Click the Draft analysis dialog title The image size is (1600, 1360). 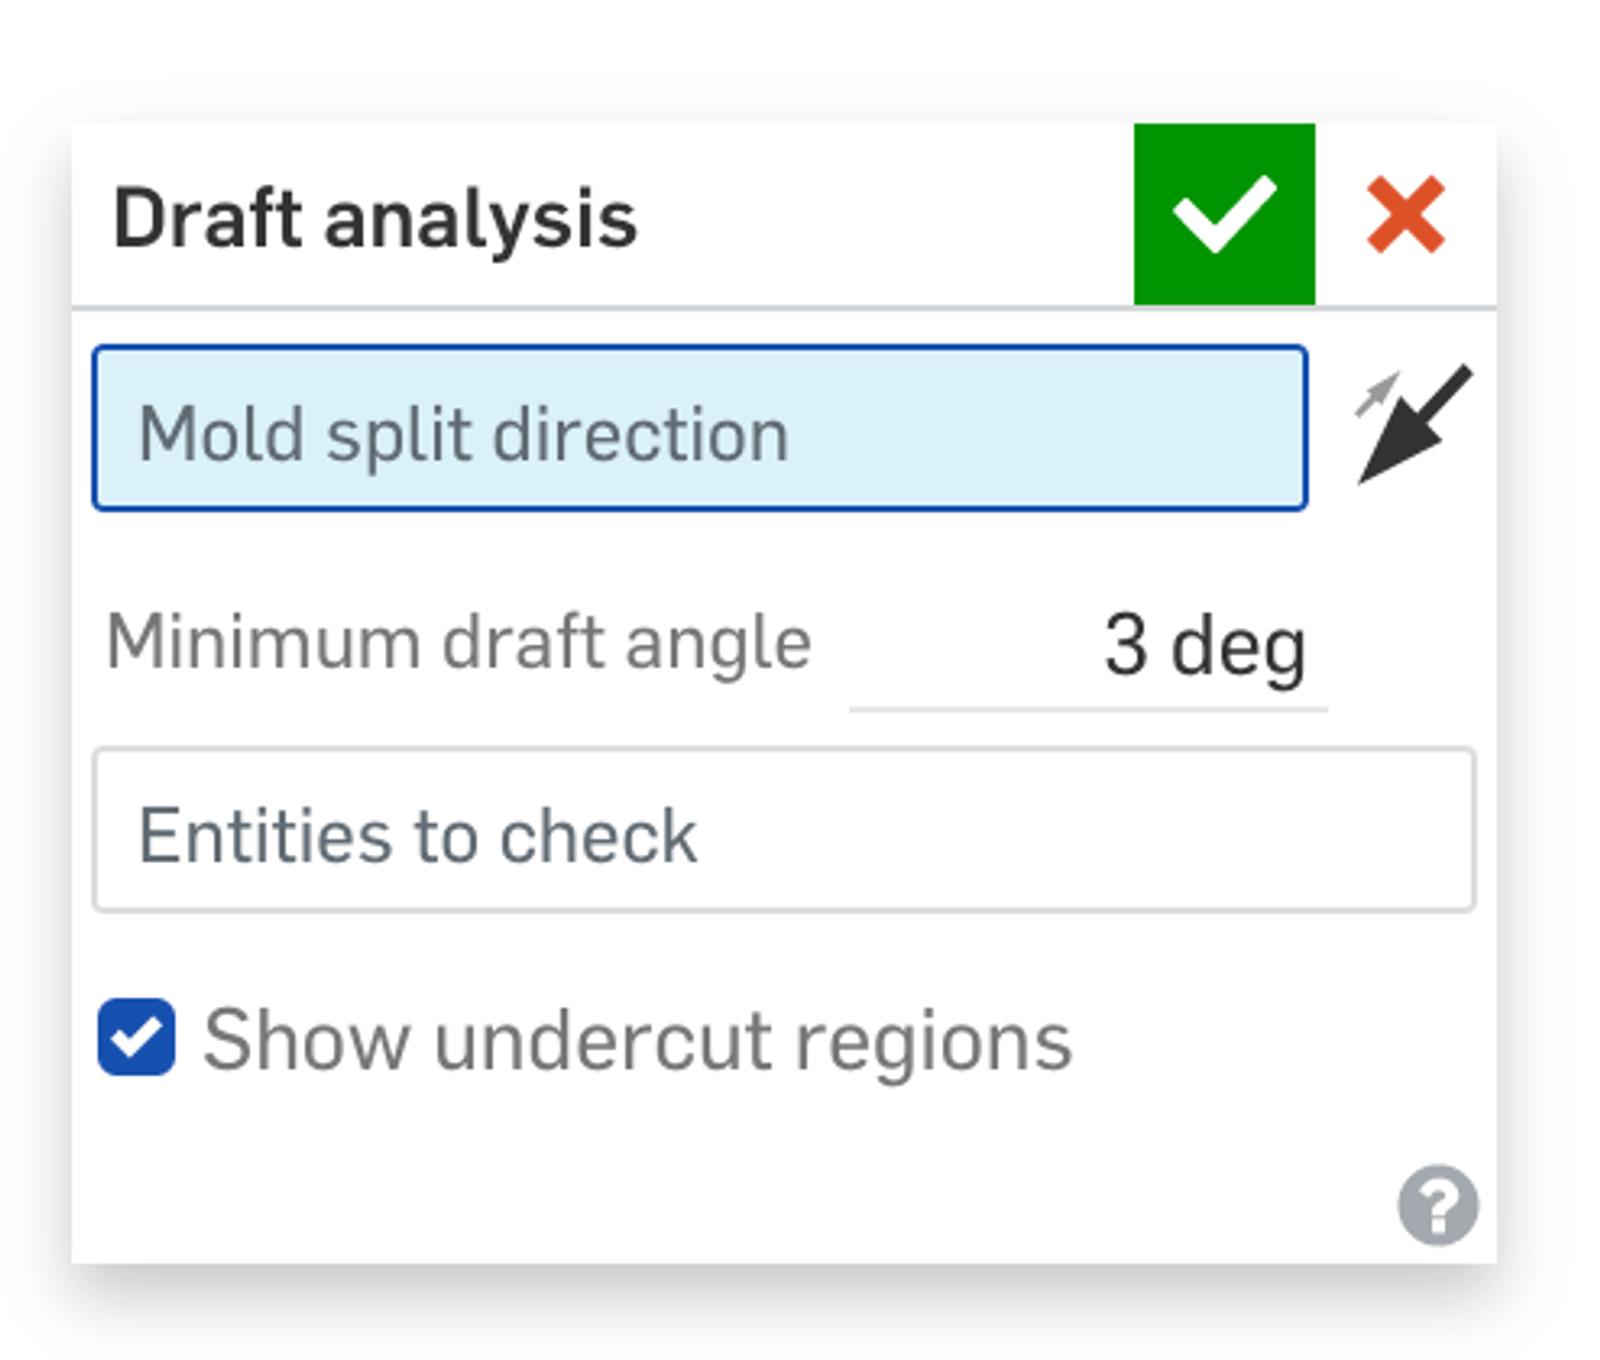pos(375,218)
